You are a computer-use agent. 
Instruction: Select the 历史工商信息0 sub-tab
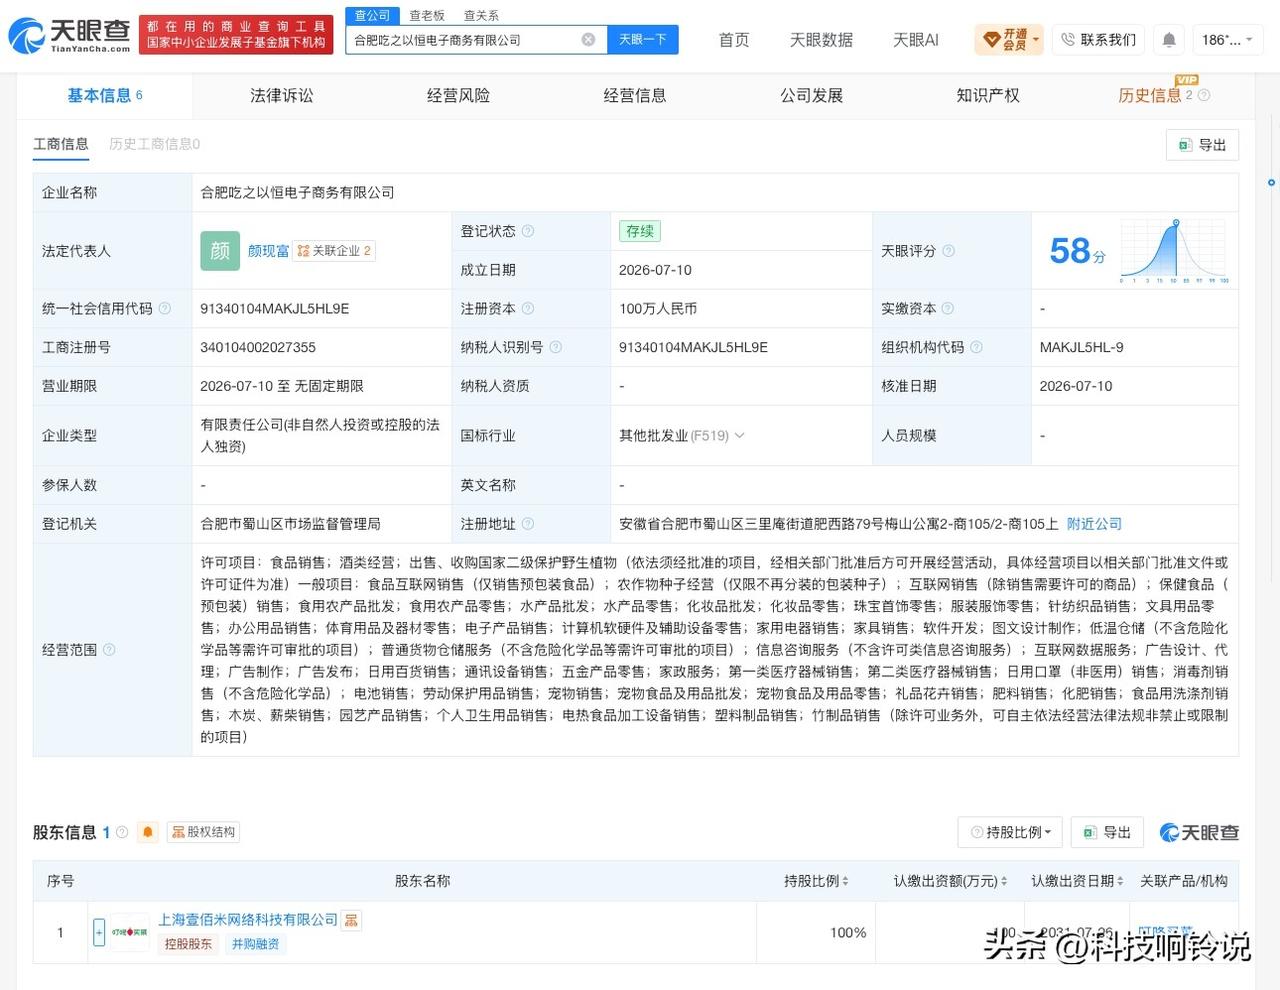pos(155,144)
